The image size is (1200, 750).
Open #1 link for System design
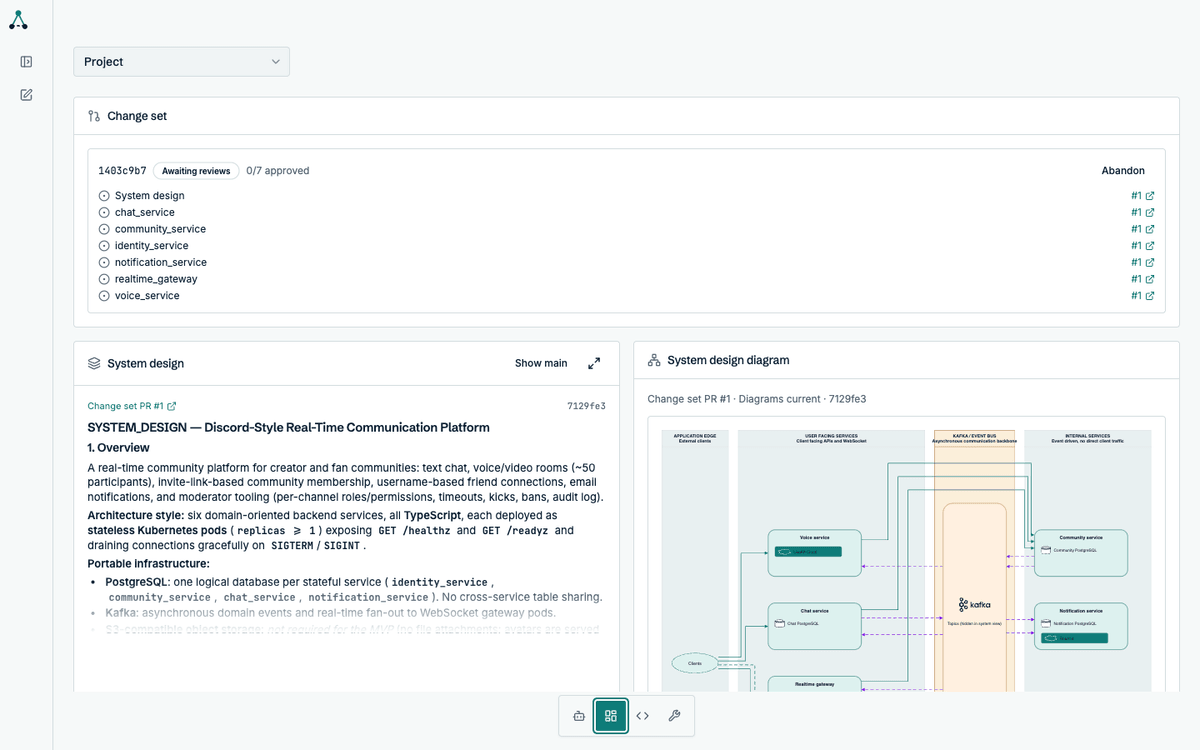click(1143, 196)
